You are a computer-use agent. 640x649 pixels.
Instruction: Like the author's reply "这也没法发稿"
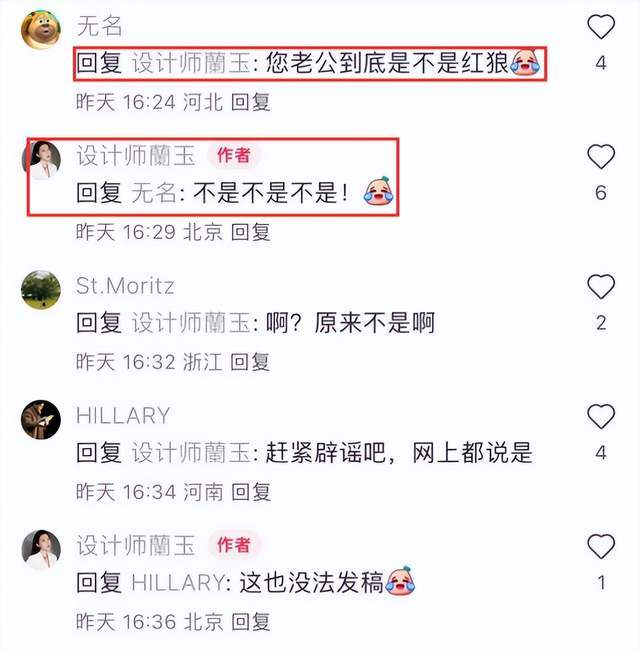[x=601, y=546]
